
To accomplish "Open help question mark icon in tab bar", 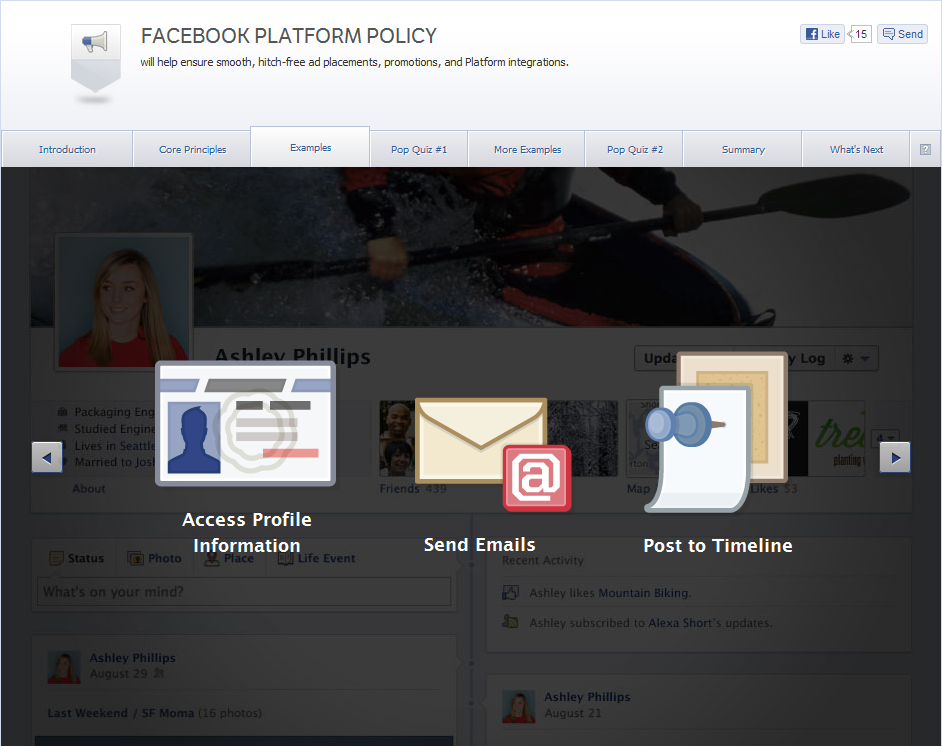I will point(925,150).
